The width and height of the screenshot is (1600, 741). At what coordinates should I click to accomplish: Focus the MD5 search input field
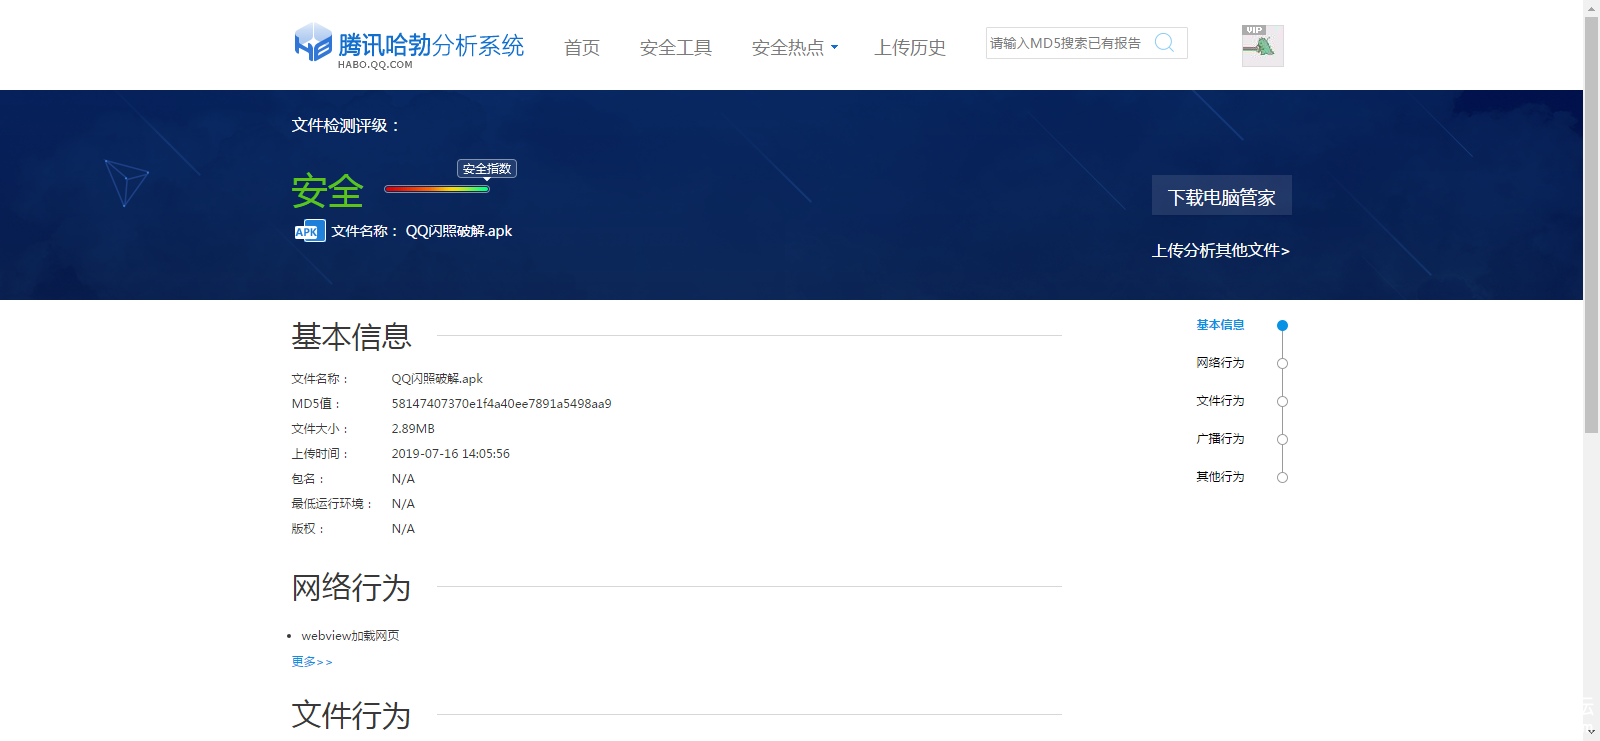pos(1066,43)
